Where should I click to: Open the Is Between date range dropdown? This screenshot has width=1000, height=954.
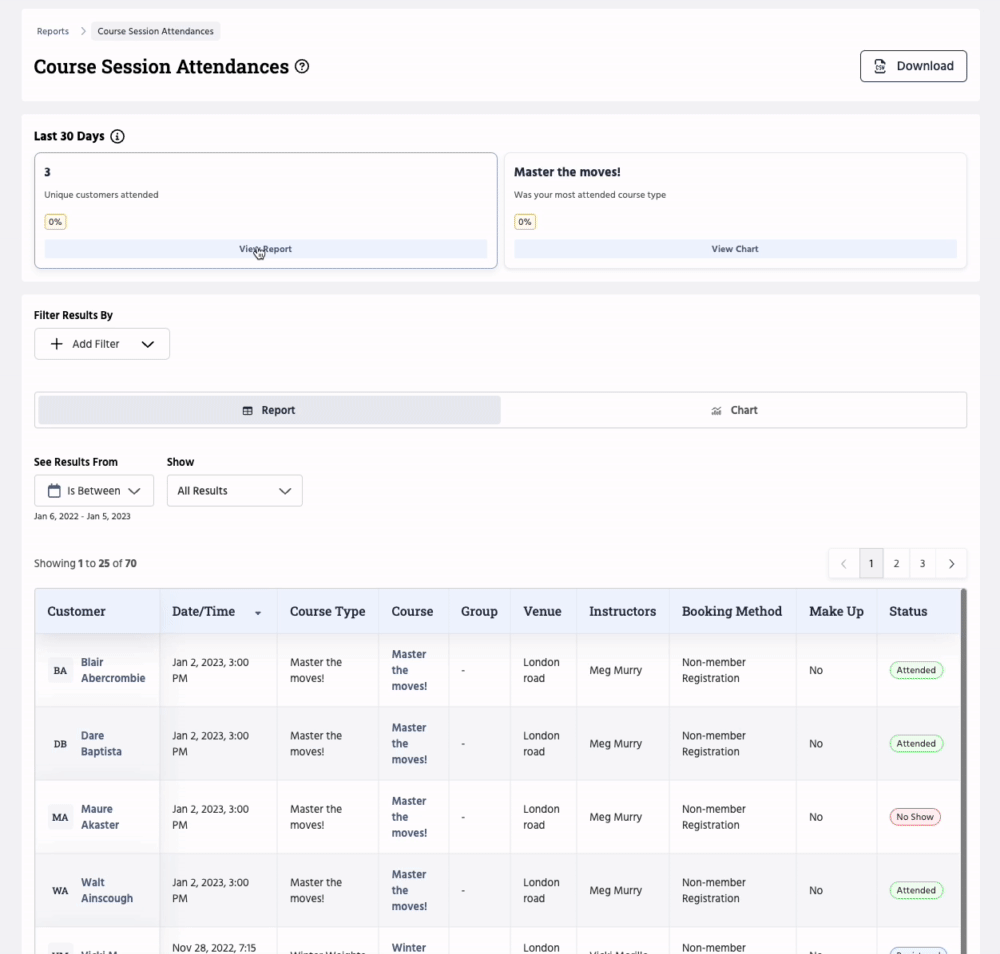pos(134,491)
